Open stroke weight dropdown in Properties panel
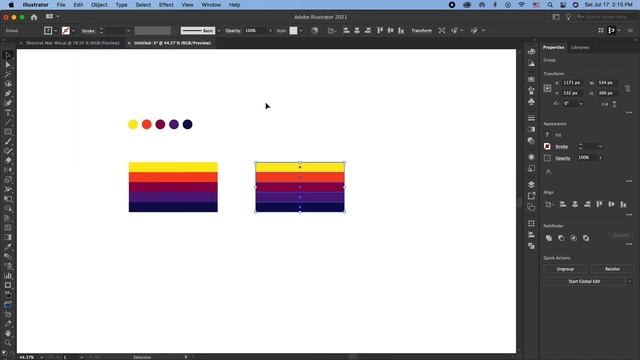The width and height of the screenshot is (640, 360). tap(600, 147)
